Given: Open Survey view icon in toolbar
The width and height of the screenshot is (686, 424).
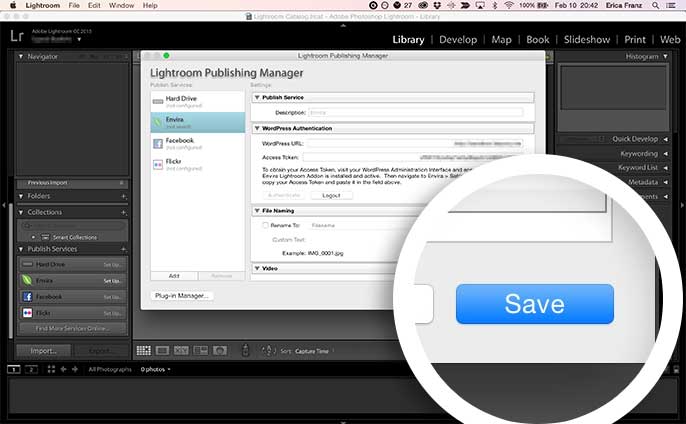Looking at the screenshot, I should 200,350.
